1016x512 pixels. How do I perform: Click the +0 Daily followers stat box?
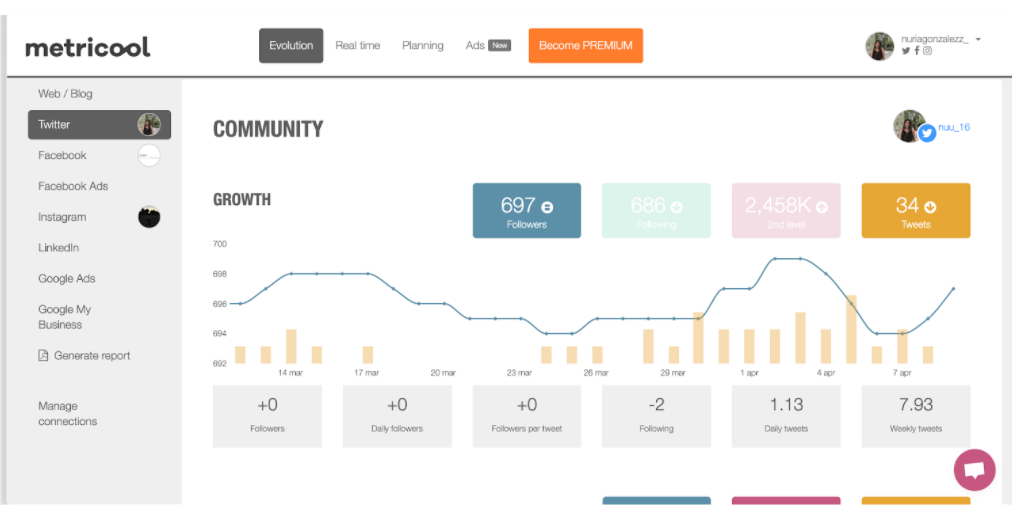point(397,416)
